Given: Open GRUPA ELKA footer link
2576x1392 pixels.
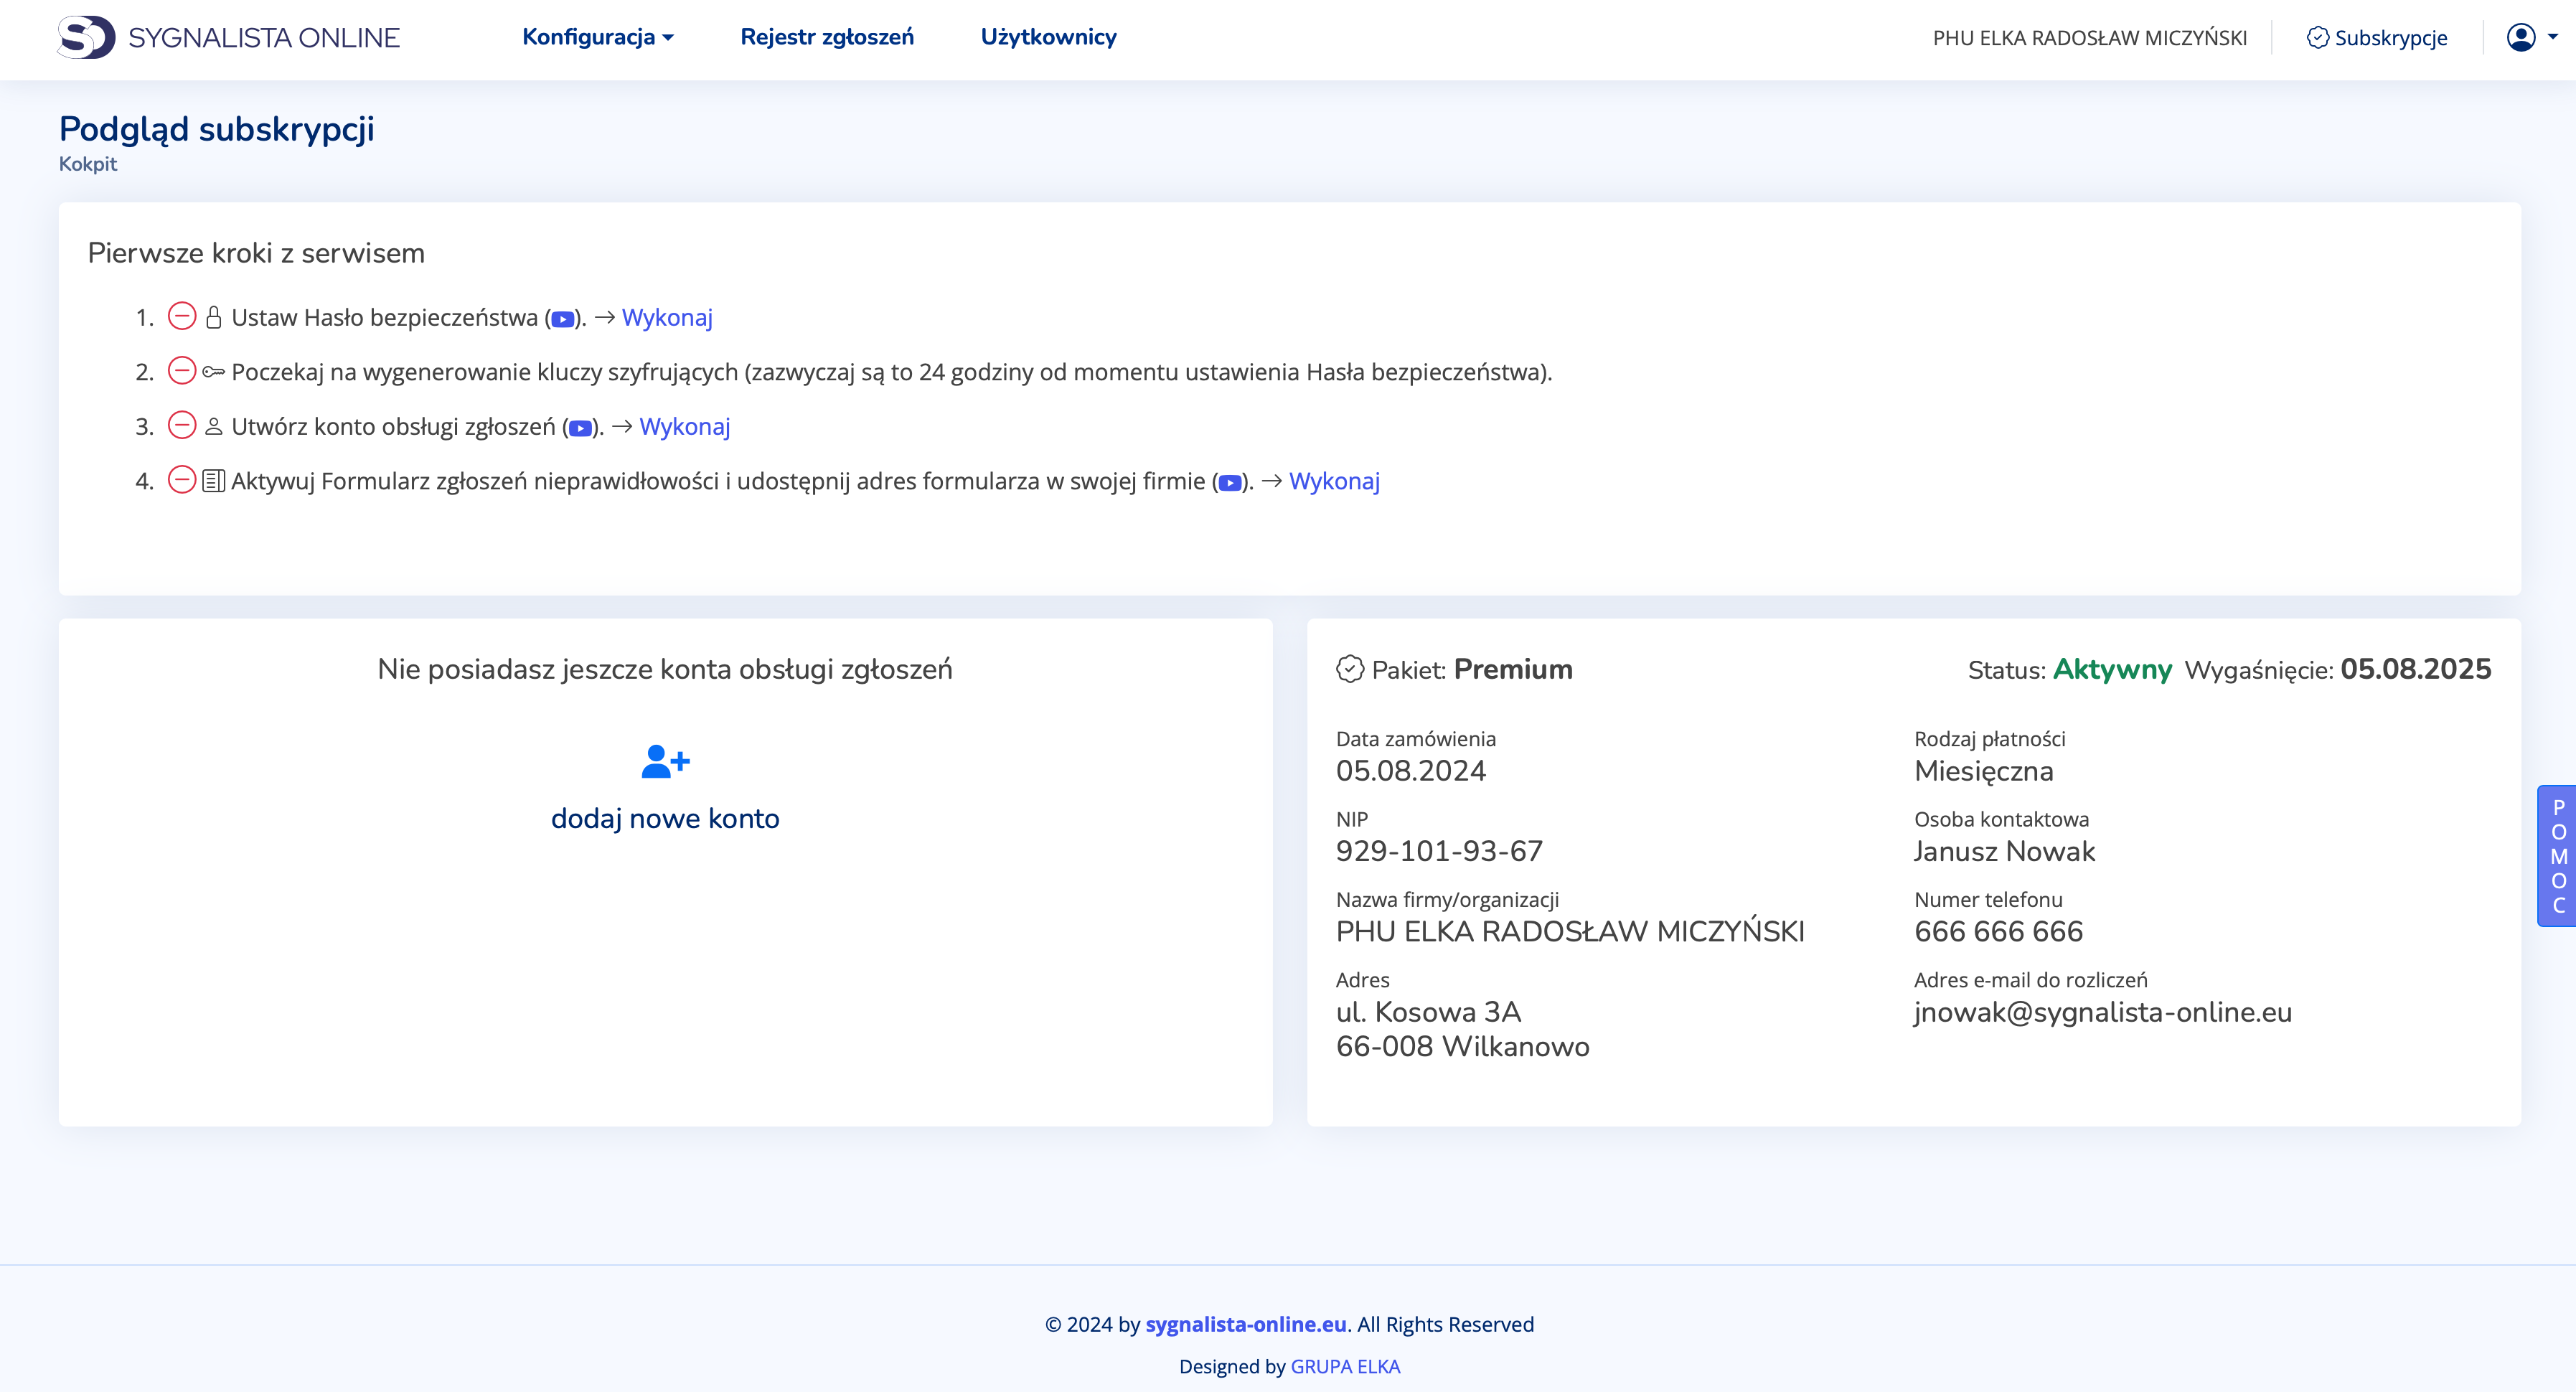Looking at the screenshot, I should 1345,1366.
